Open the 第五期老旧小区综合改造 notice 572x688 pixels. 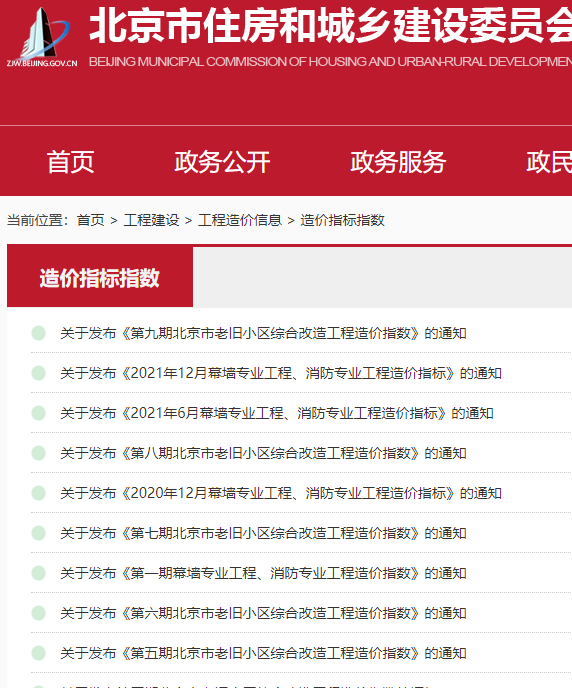point(263,653)
